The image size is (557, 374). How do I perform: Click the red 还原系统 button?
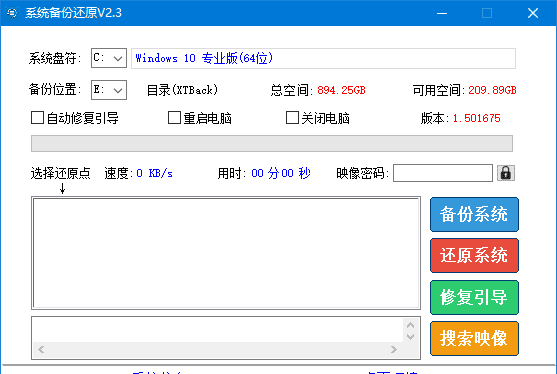pos(474,255)
